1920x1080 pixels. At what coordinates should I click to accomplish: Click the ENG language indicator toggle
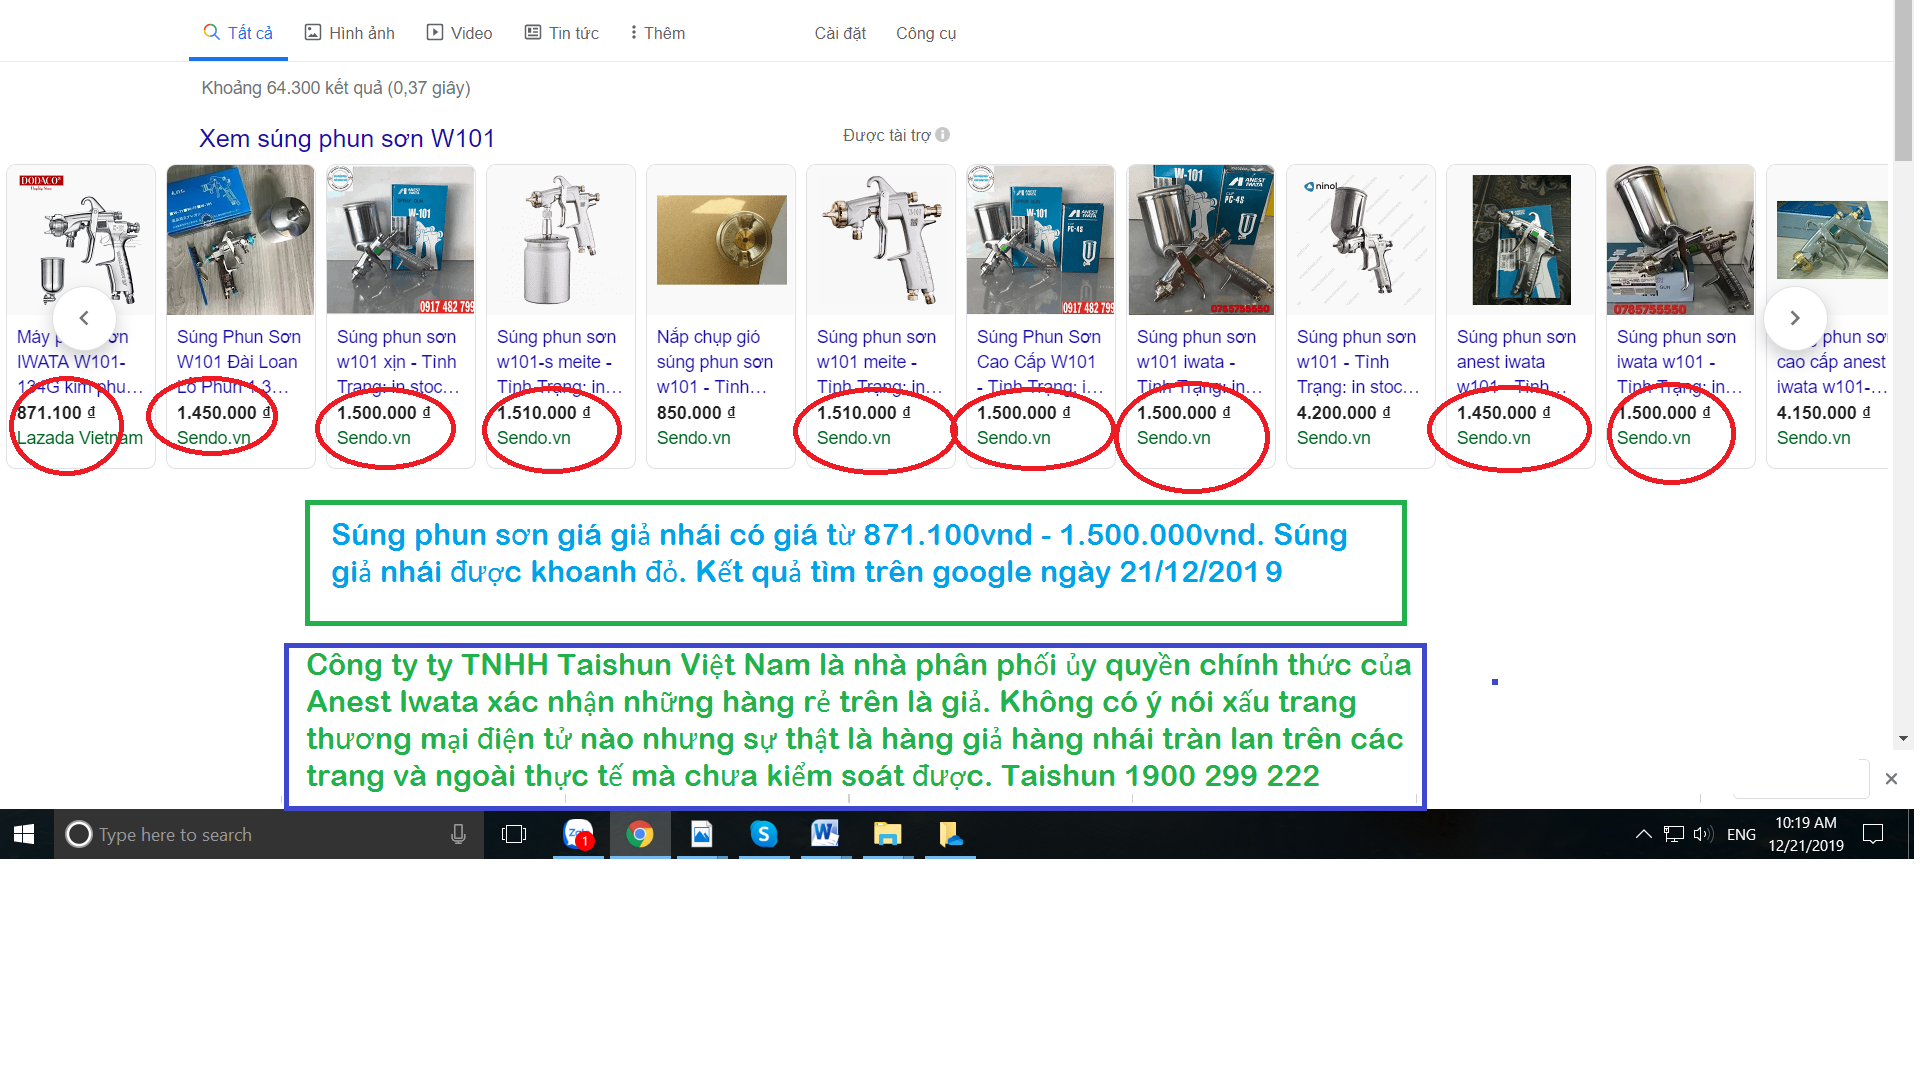click(1743, 835)
